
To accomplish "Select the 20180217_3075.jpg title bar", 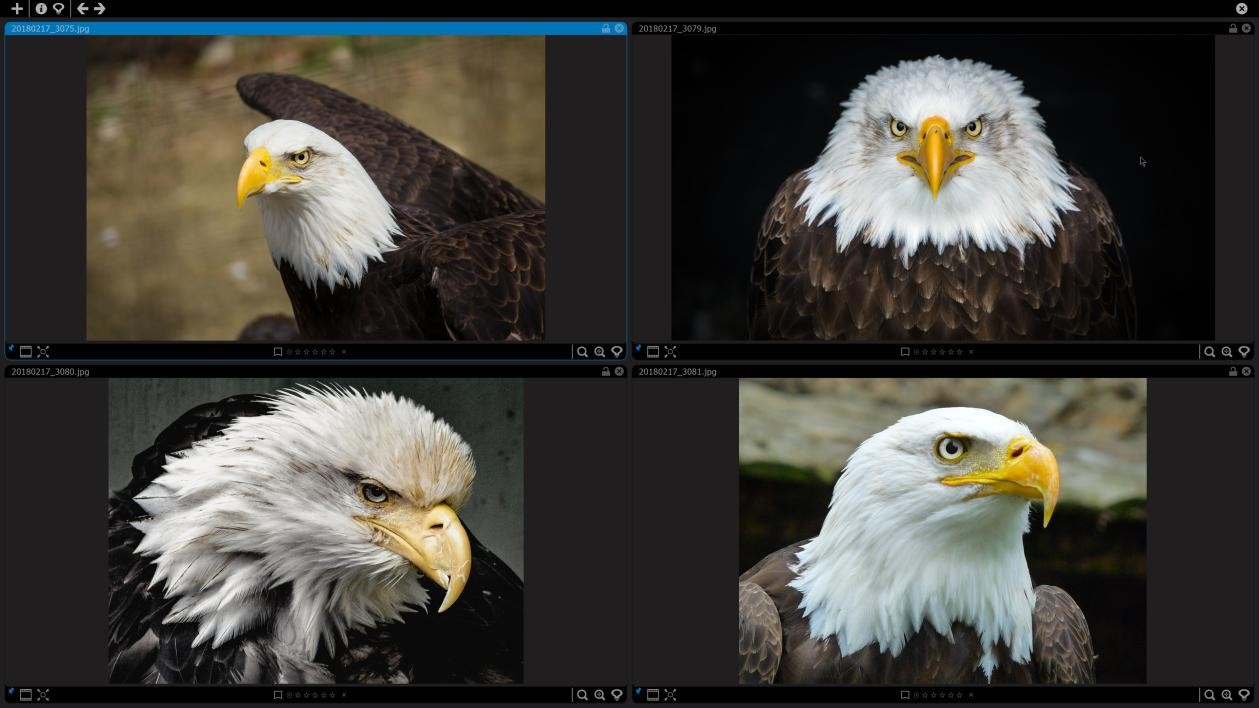I will tap(315, 28).
